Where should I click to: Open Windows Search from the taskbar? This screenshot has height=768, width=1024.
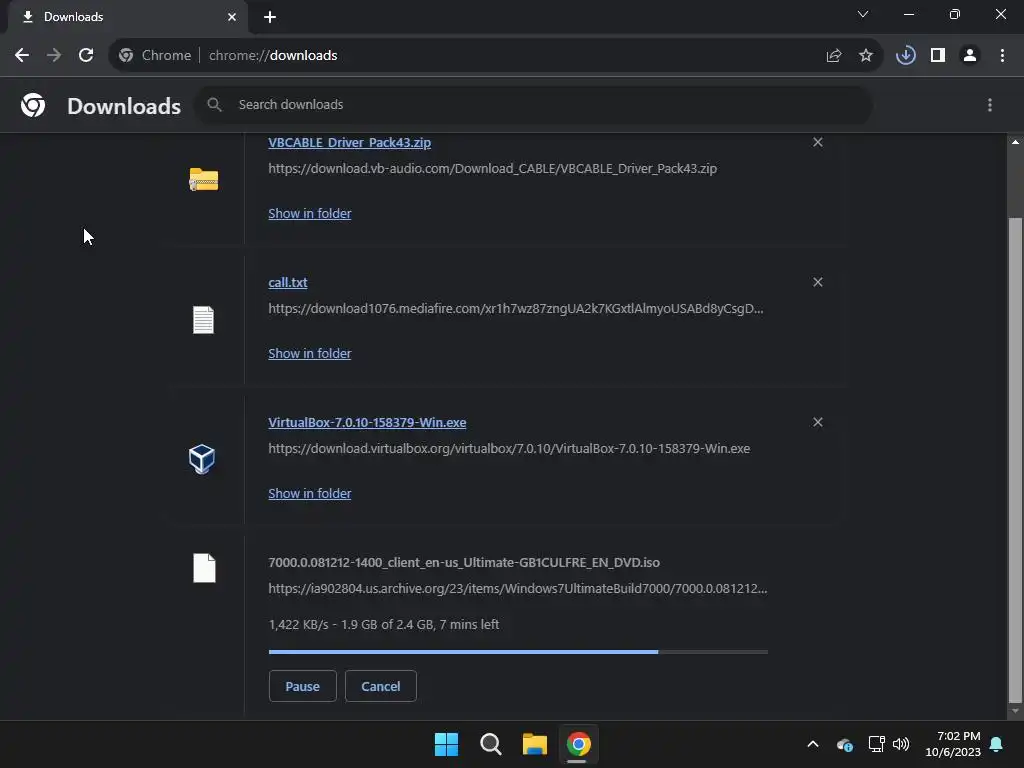(490, 744)
